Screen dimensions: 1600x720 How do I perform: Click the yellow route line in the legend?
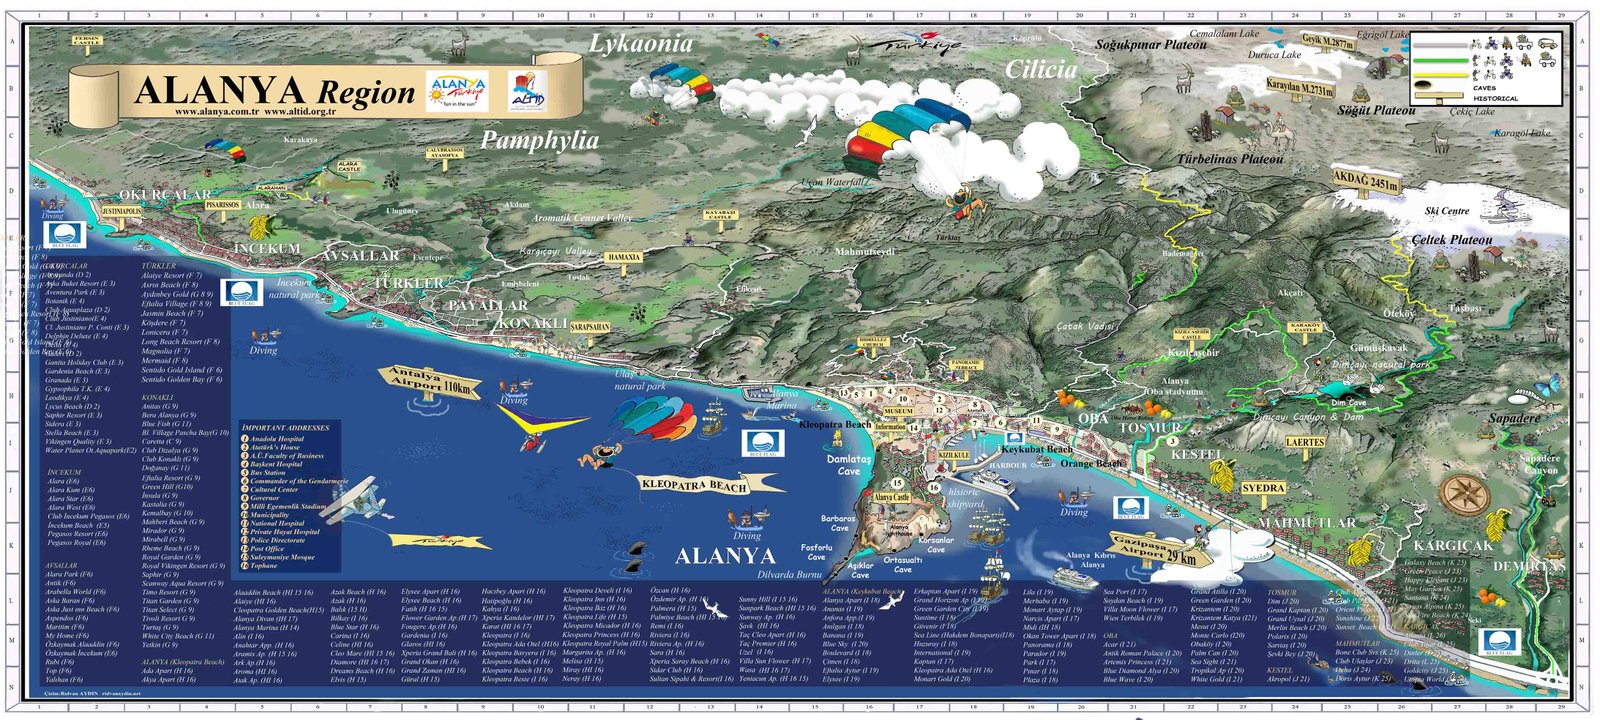1440,74
